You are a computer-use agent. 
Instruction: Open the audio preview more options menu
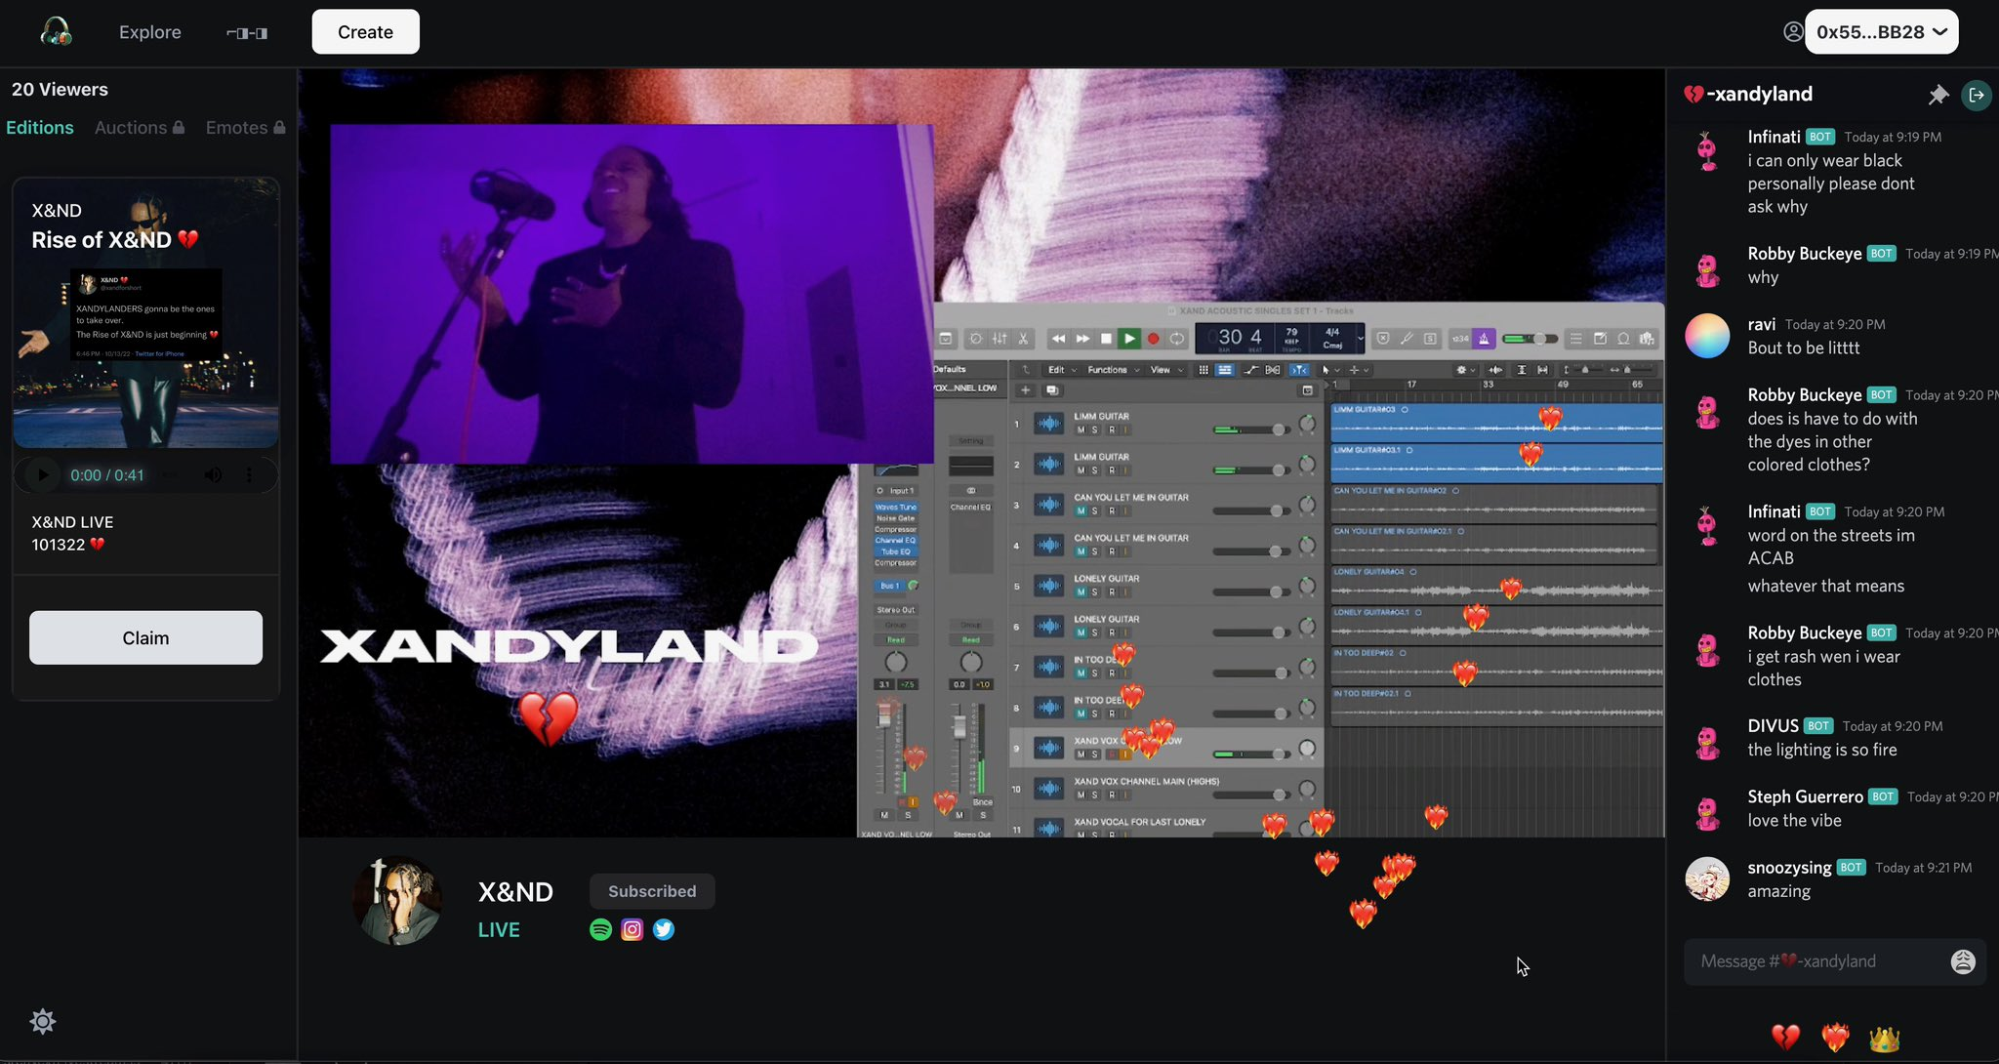tap(249, 475)
